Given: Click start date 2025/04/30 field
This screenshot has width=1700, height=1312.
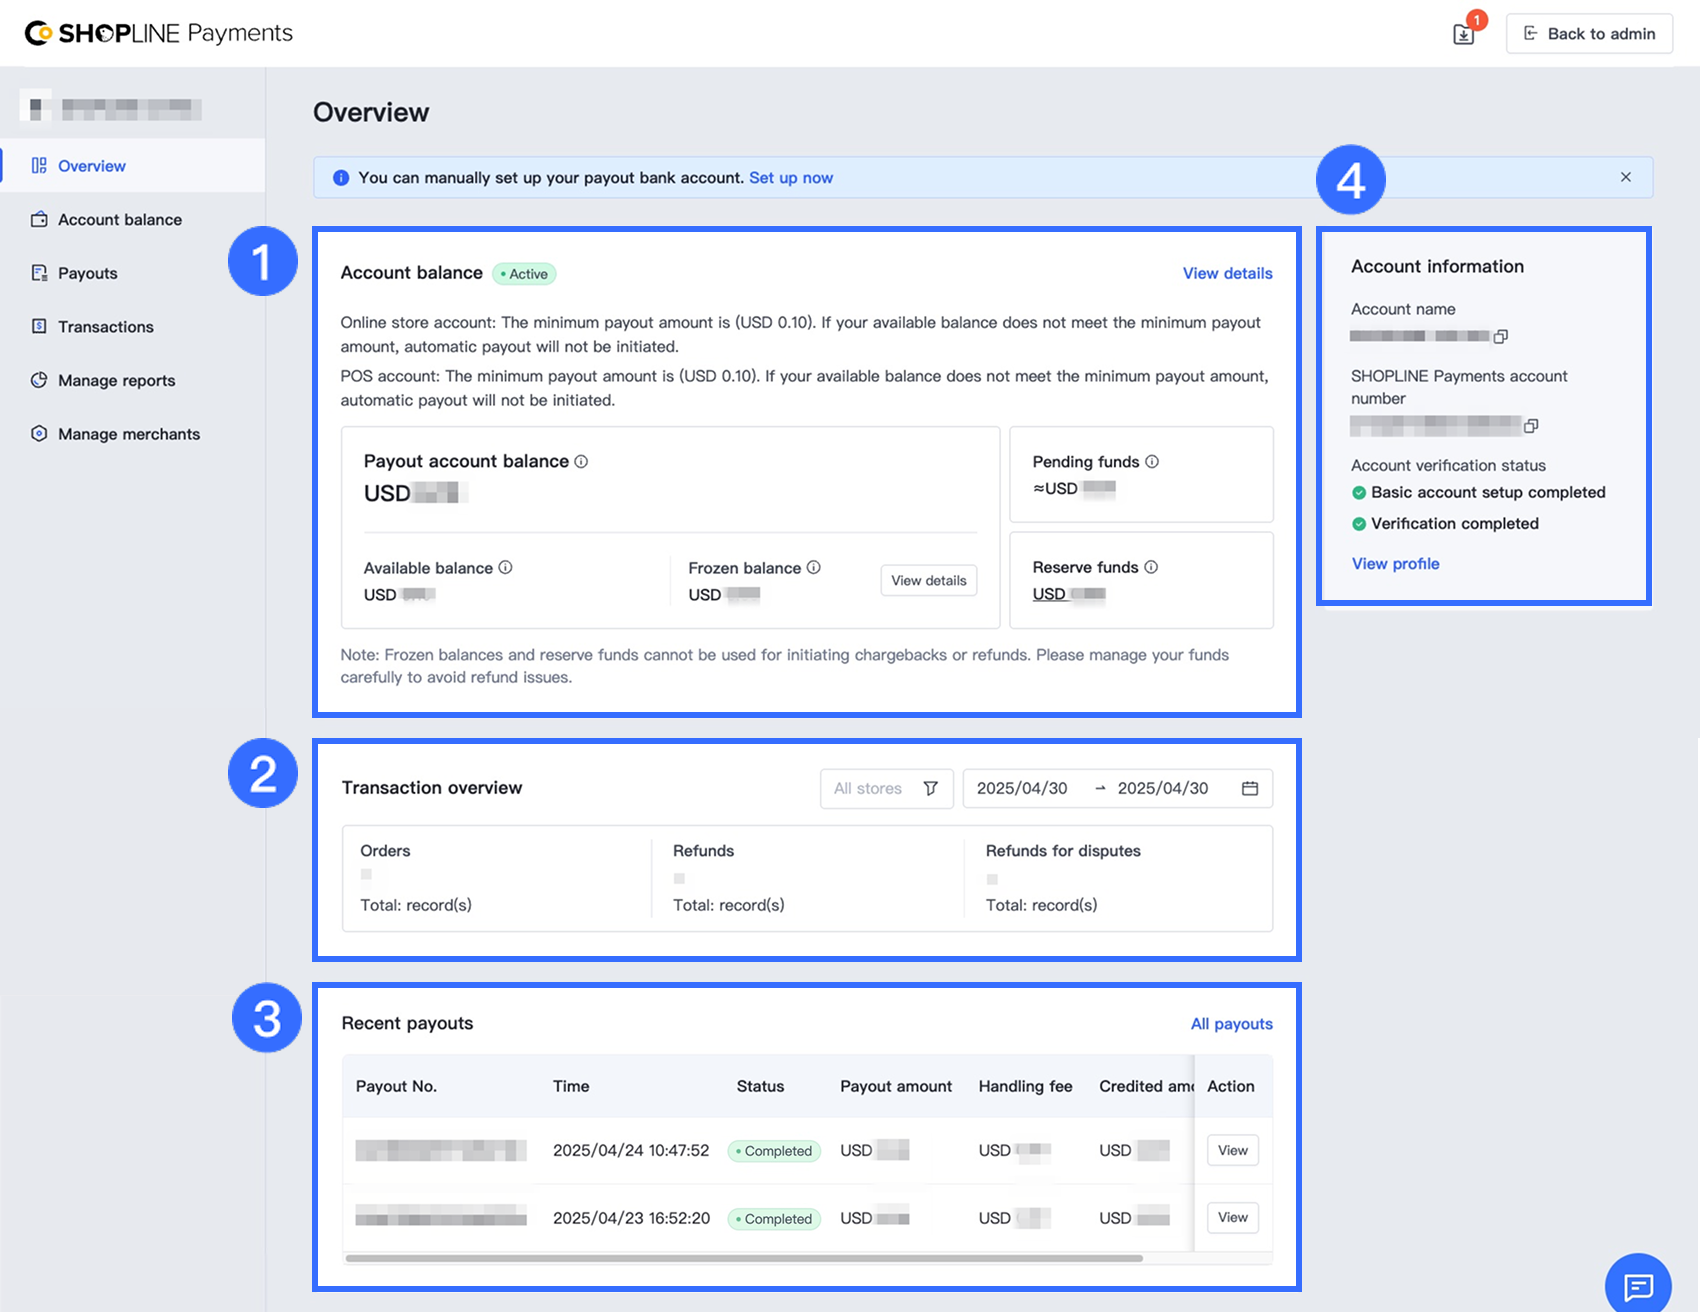Looking at the screenshot, I should (1022, 788).
